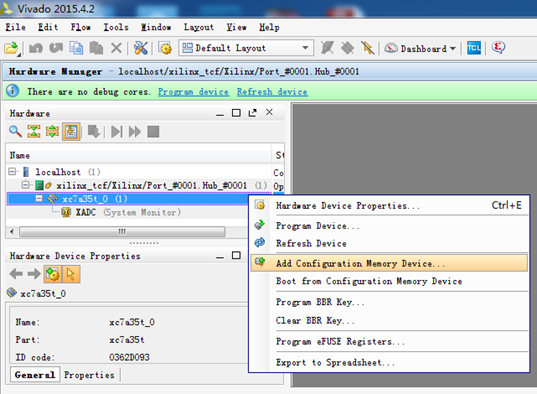Click the Redo arrow in toolbar

point(56,48)
